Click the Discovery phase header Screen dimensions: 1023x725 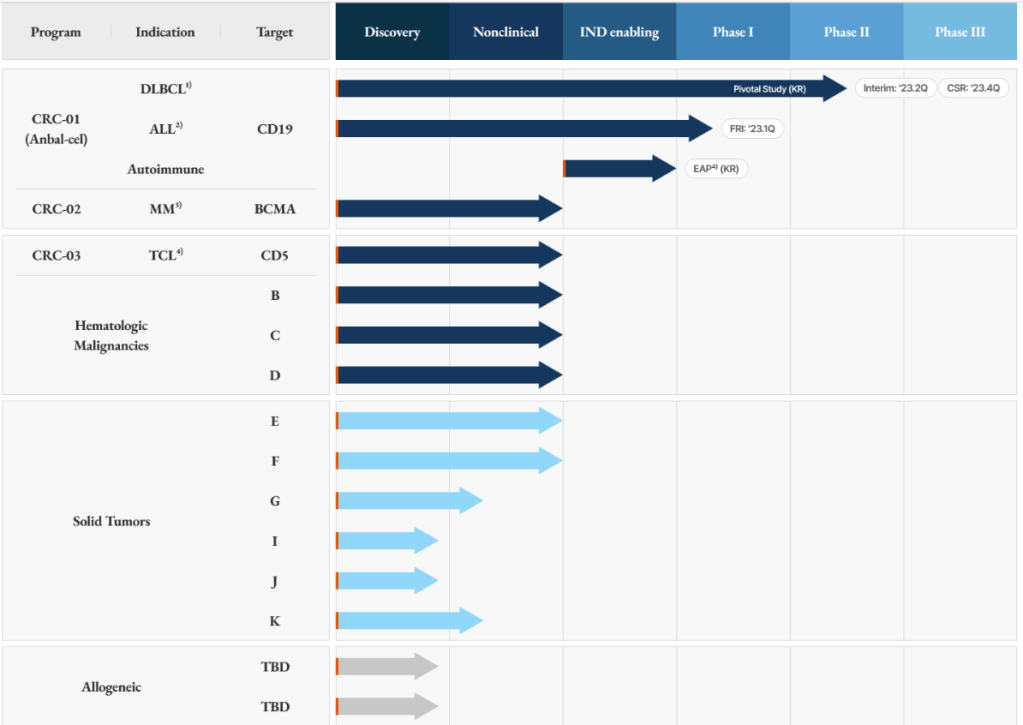pyautogui.click(x=392, y=32)
